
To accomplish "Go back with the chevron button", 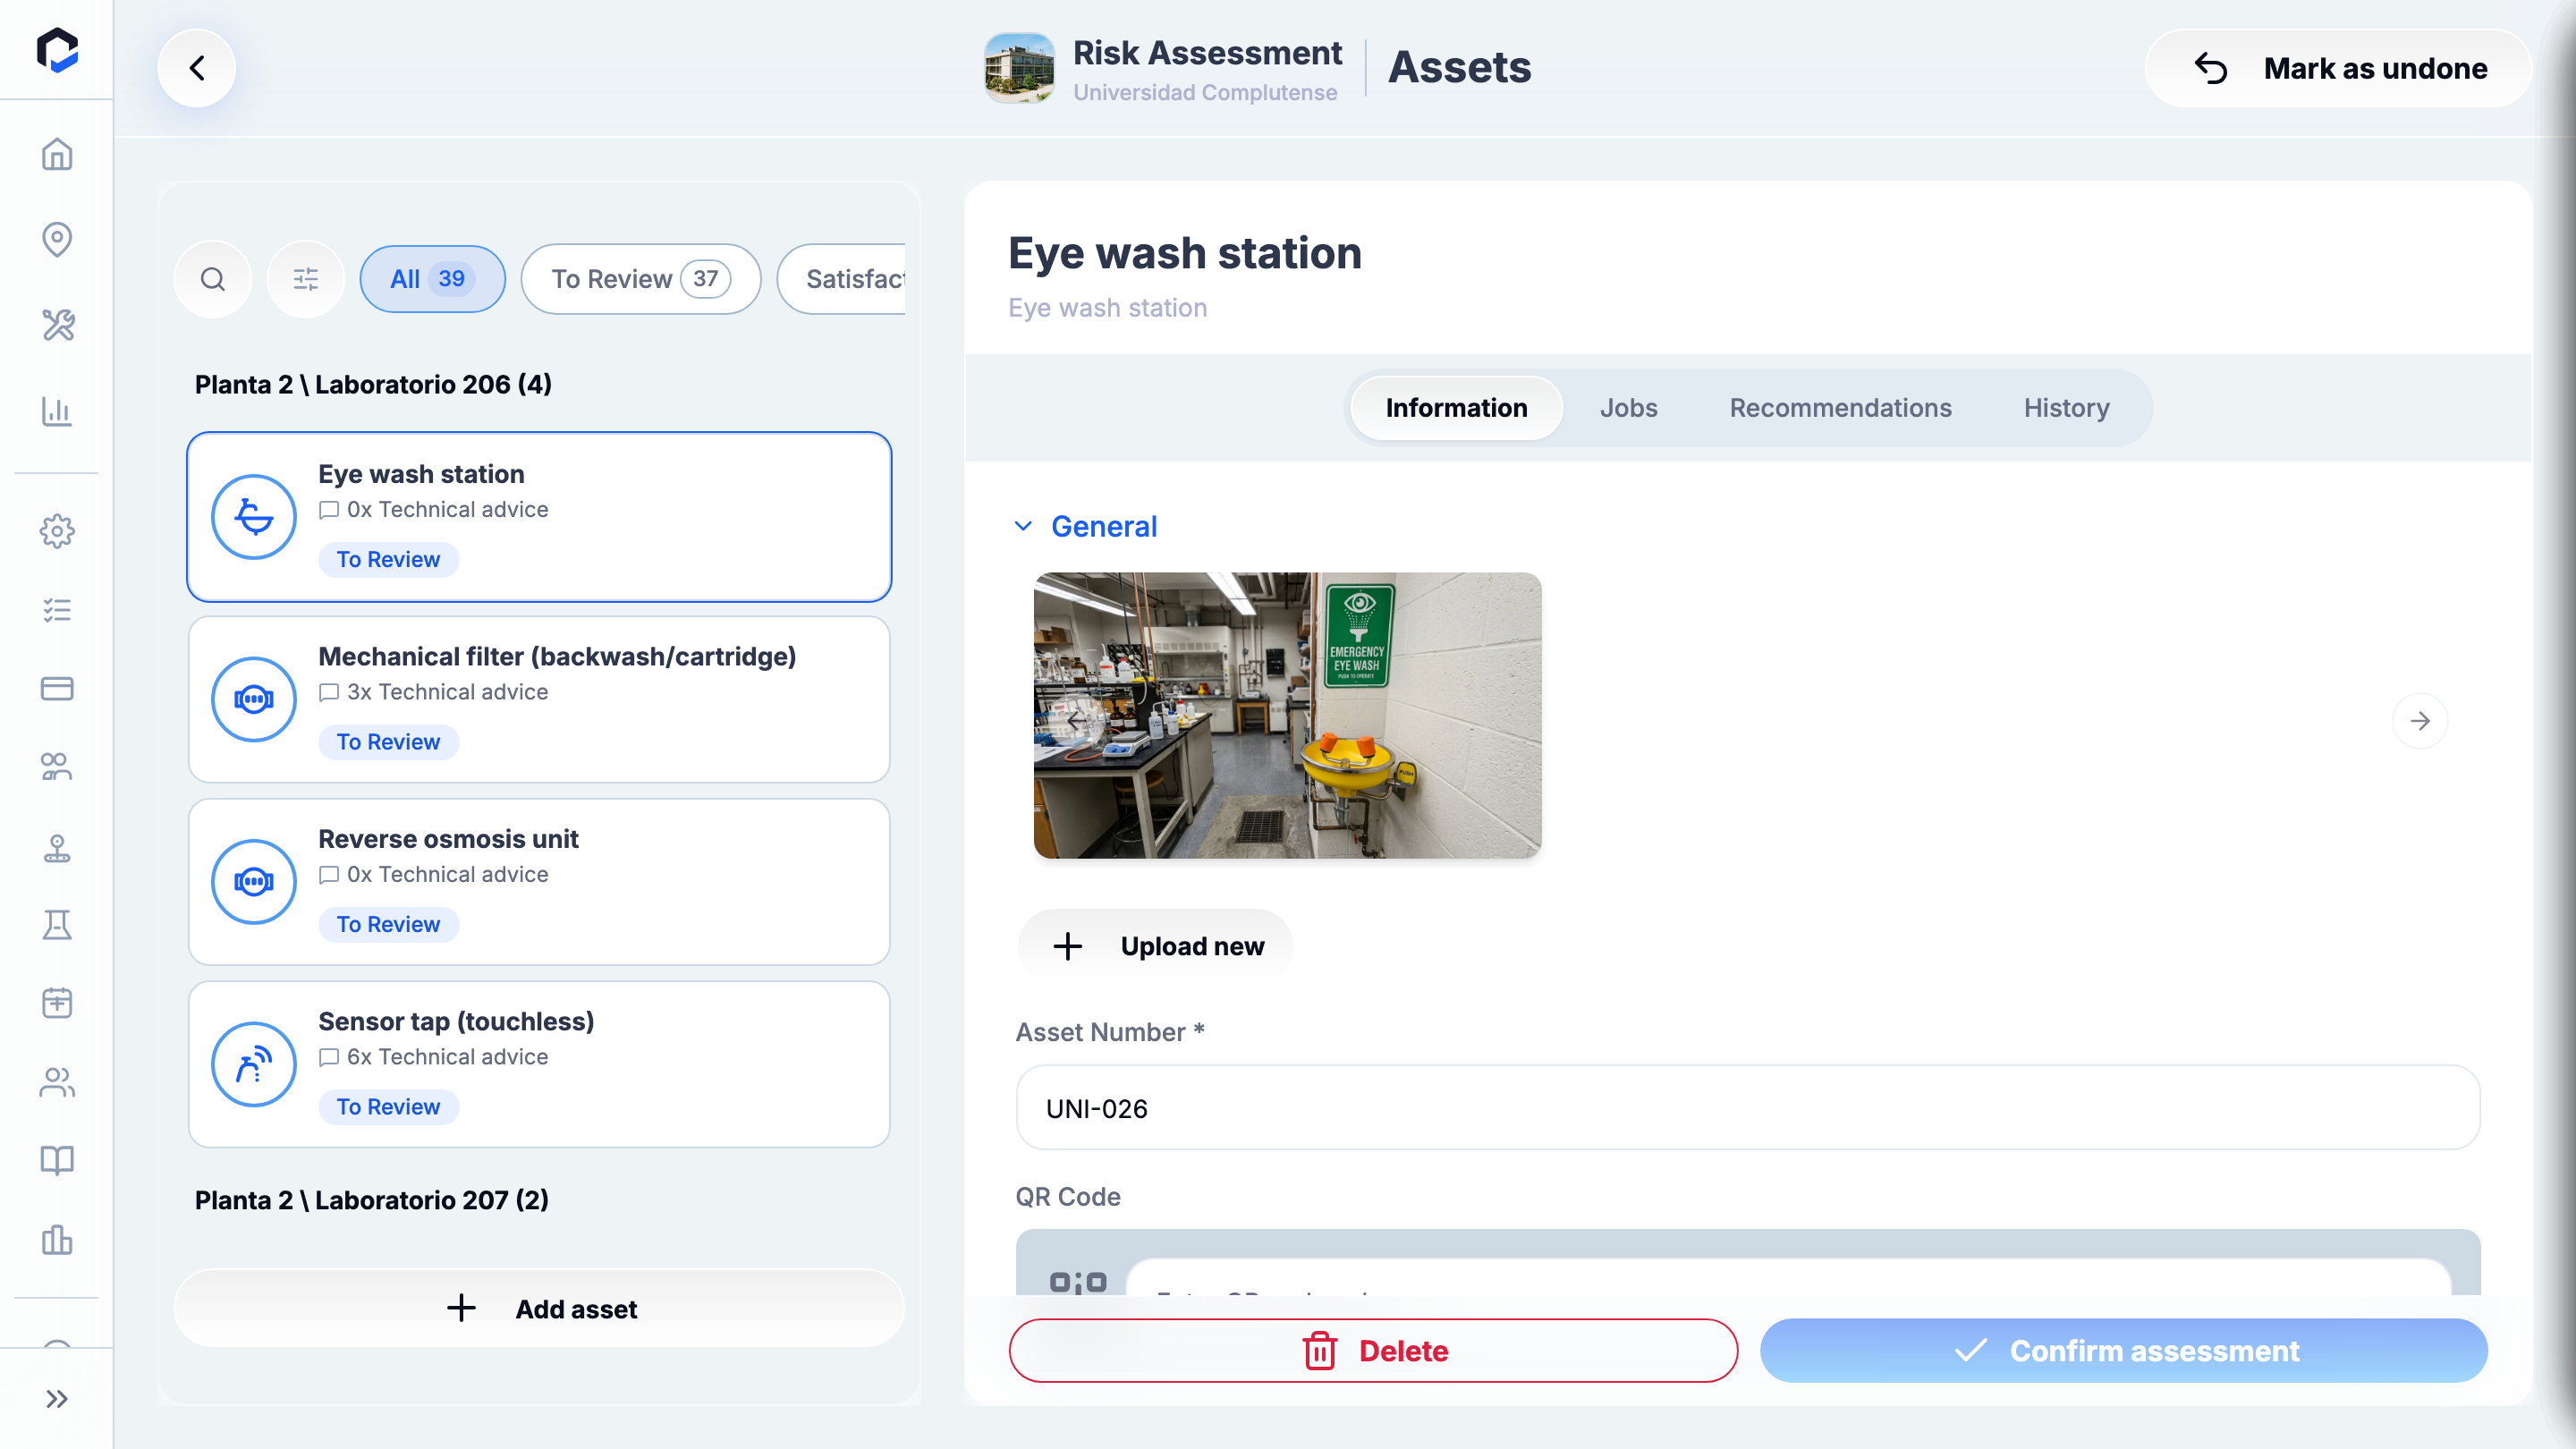I will 197,68.
